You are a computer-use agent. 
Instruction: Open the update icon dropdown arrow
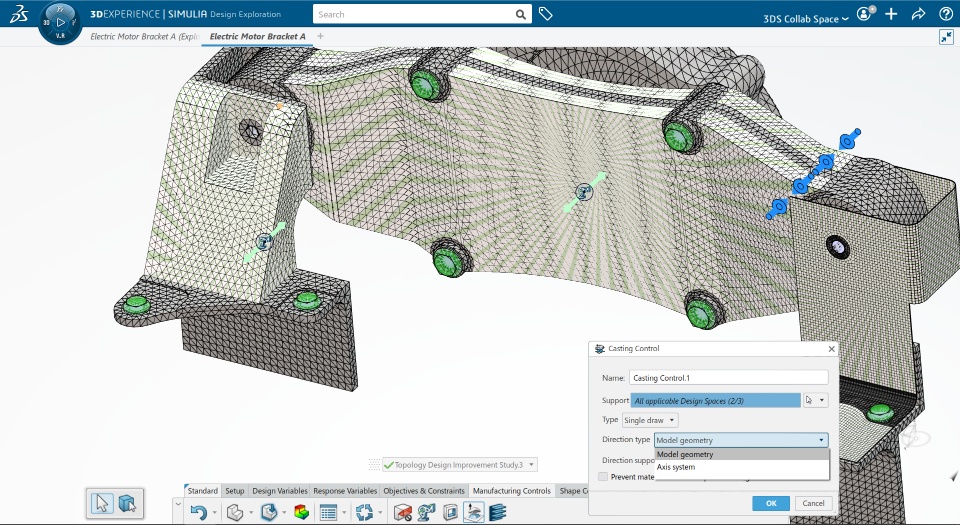(380, 513)
